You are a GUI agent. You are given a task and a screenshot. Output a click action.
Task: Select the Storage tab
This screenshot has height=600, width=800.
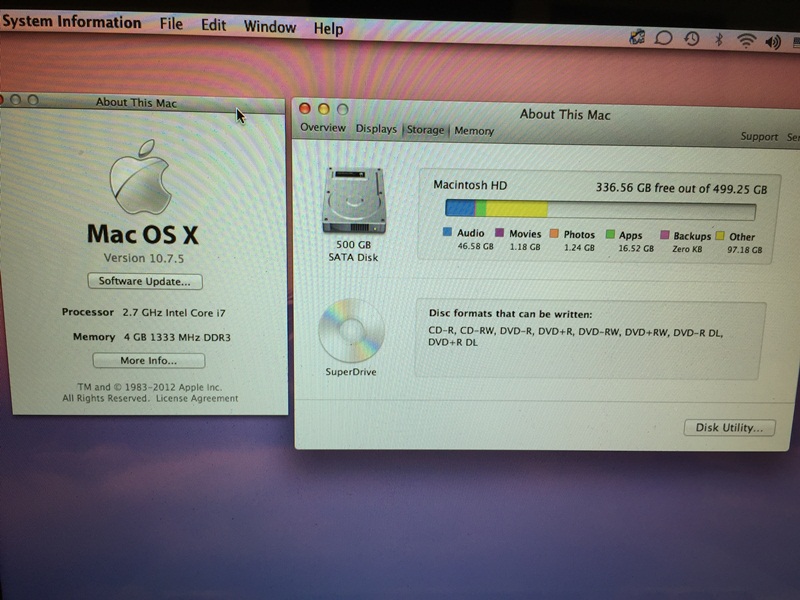(x=425, y=130)
